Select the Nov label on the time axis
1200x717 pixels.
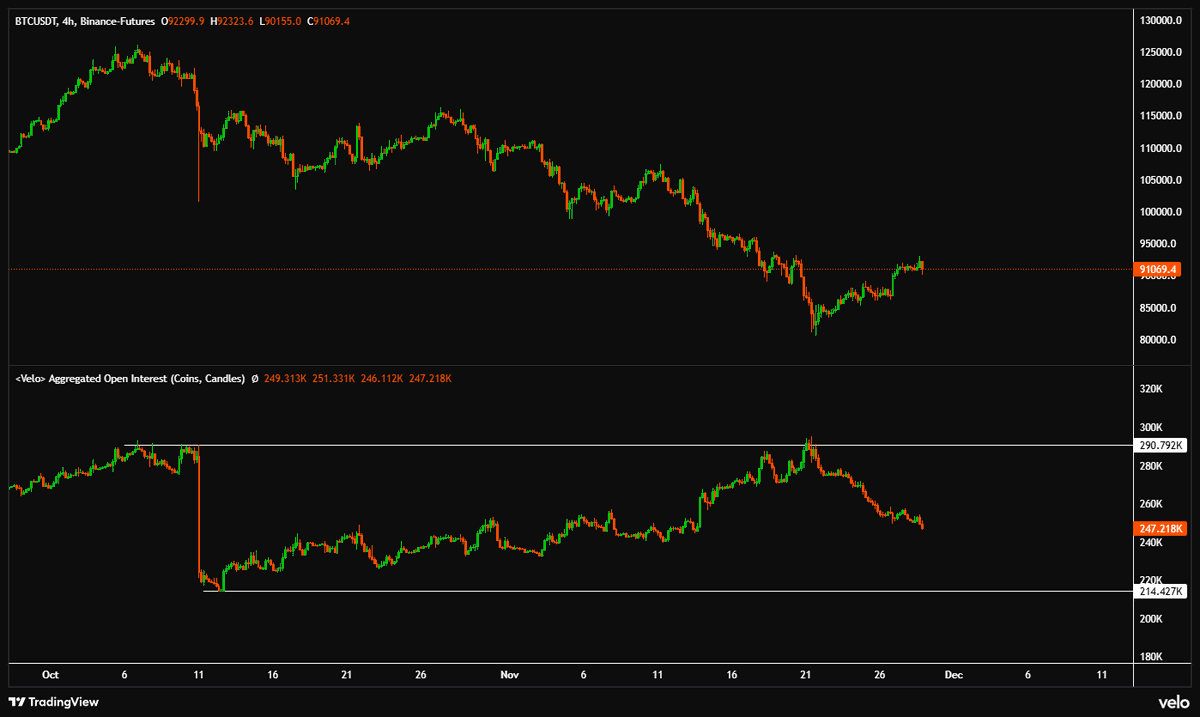click(508, 675)
